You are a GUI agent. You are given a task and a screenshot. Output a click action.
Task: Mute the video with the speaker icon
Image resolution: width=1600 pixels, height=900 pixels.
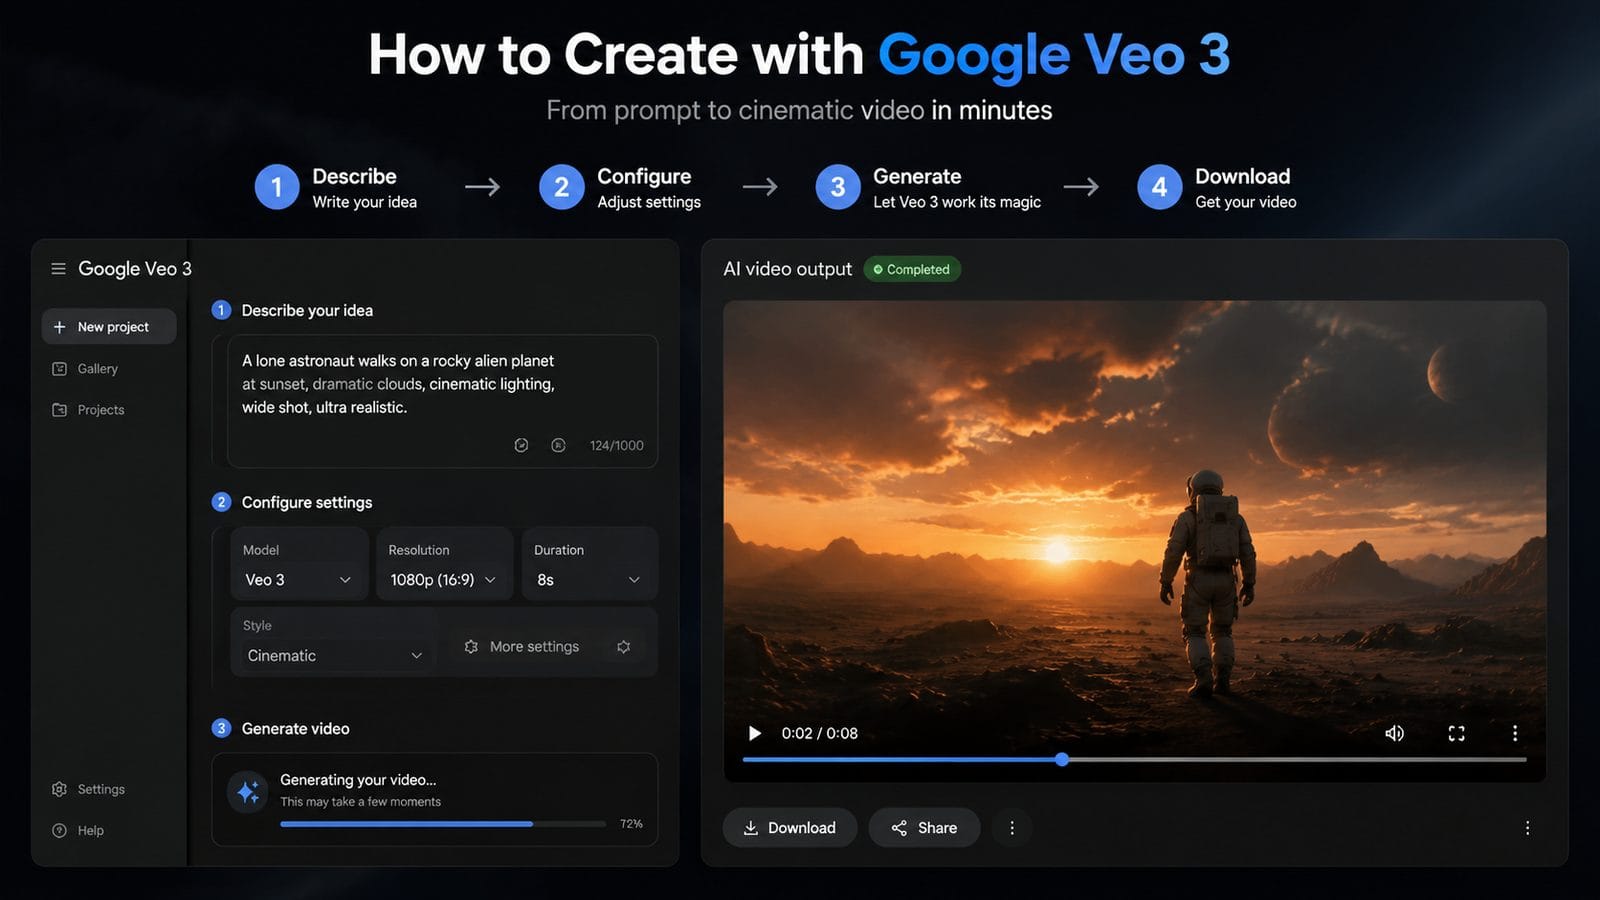point(1394,733)
